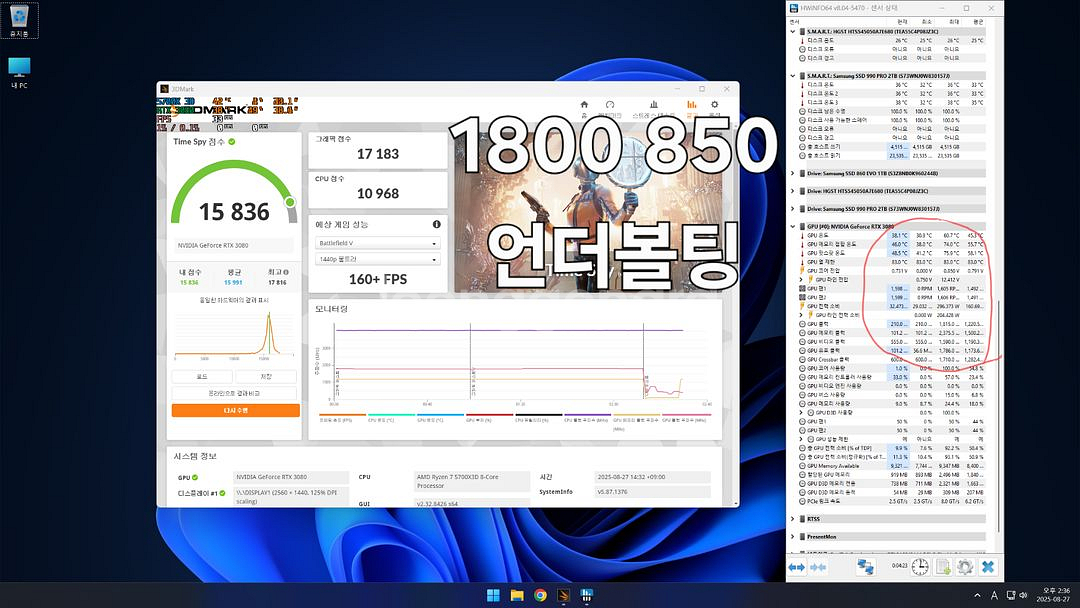
Task: Open the Benchmarks section in 3DMark
Action: click(610, 107)
